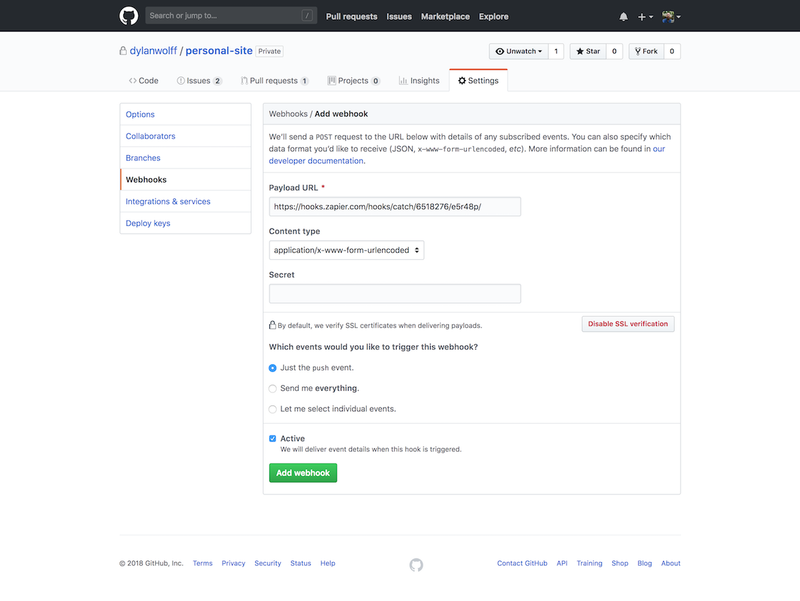The height and width of the screenshot is (601, 800).
Task: Click the star icon next to Star
Action: tap(580, 51)
